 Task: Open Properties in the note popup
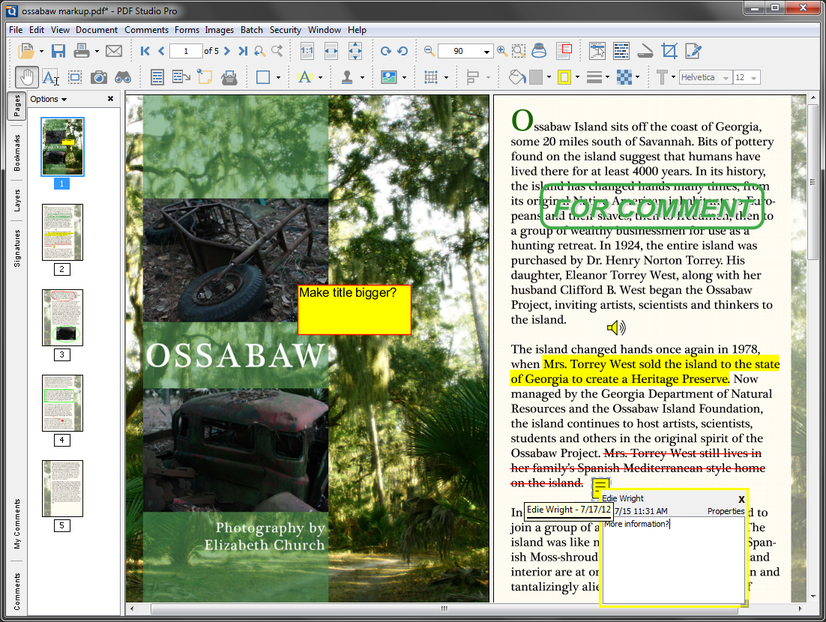click(725, 511)
